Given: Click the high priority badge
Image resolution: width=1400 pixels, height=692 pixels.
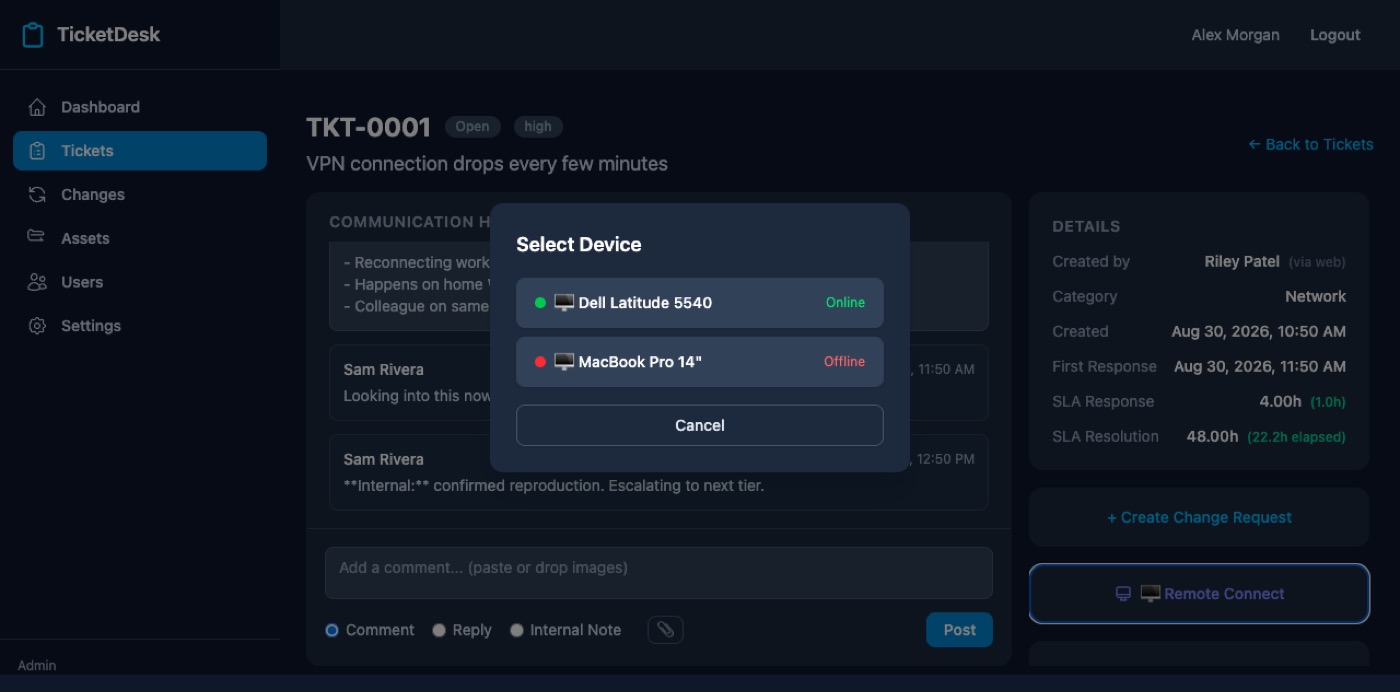Looking at the screenshot, I should tap(538, 127).
